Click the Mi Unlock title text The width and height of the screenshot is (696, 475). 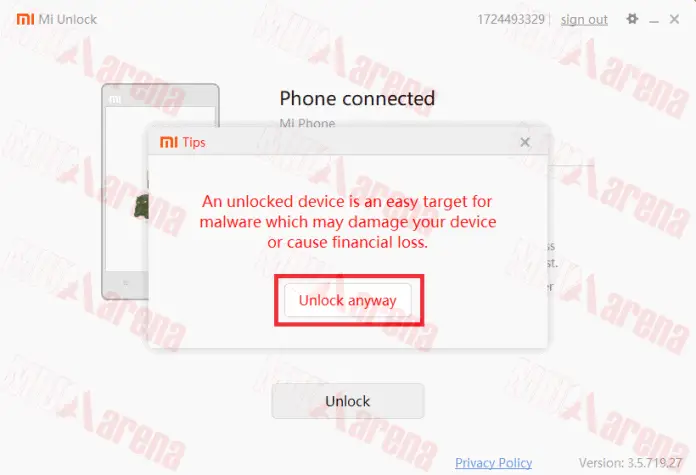click(x=68, y=20)
